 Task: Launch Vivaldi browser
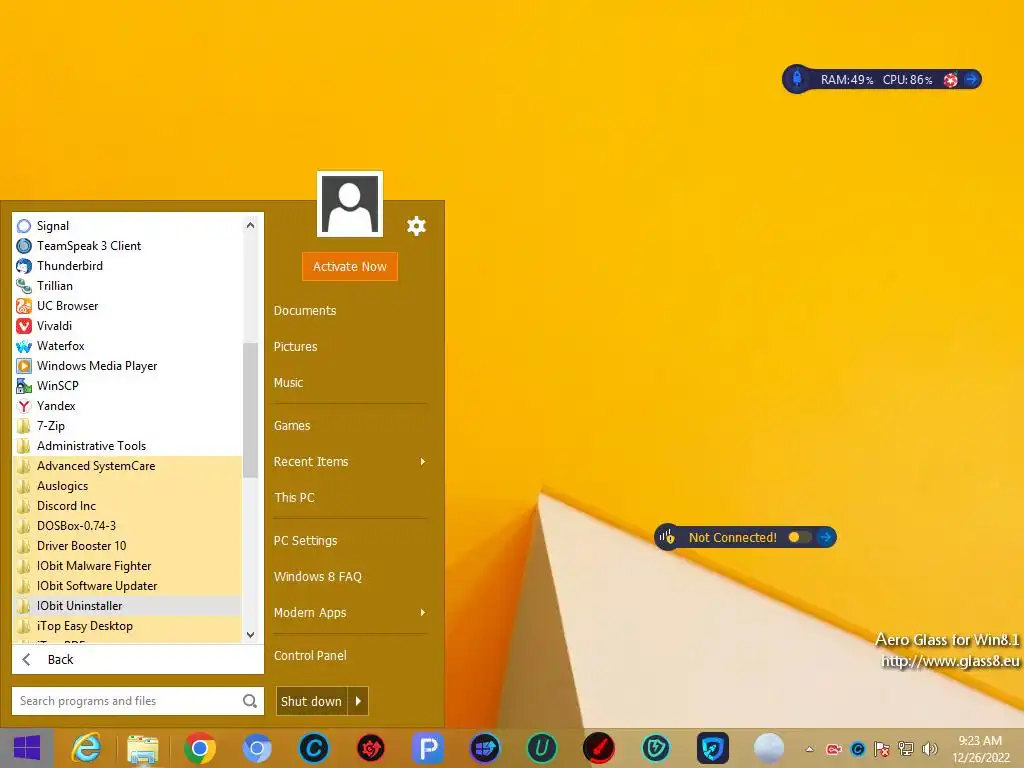127,326
